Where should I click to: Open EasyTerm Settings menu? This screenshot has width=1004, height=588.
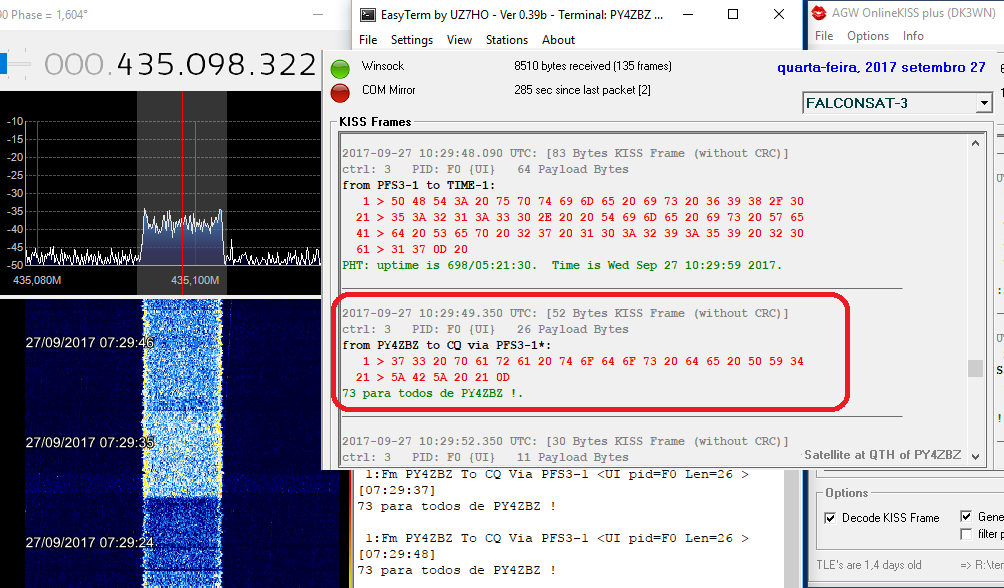412,40
